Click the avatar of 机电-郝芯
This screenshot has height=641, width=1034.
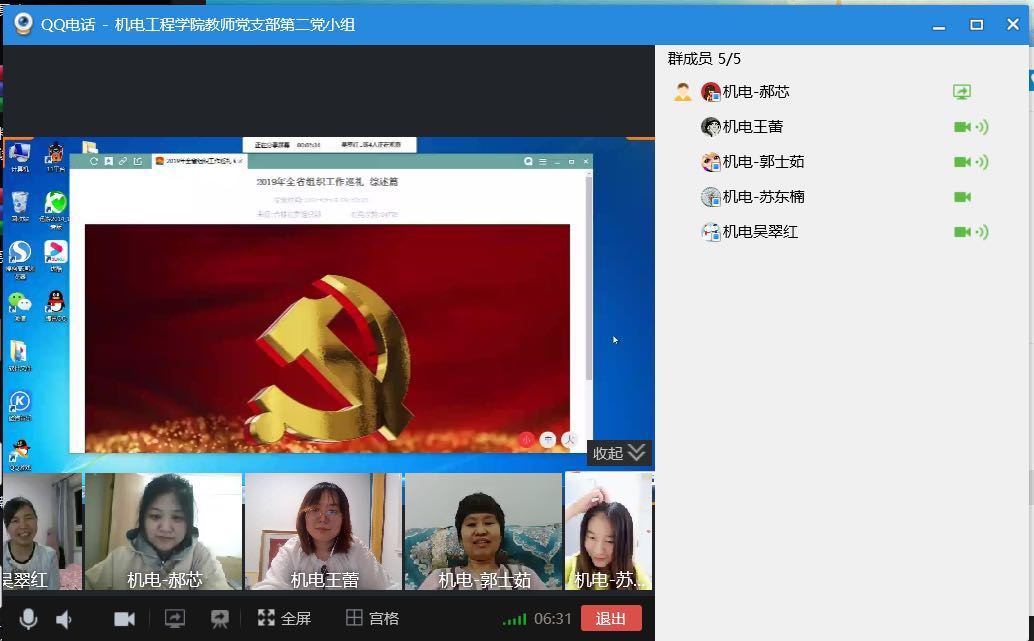pos(711,92)
